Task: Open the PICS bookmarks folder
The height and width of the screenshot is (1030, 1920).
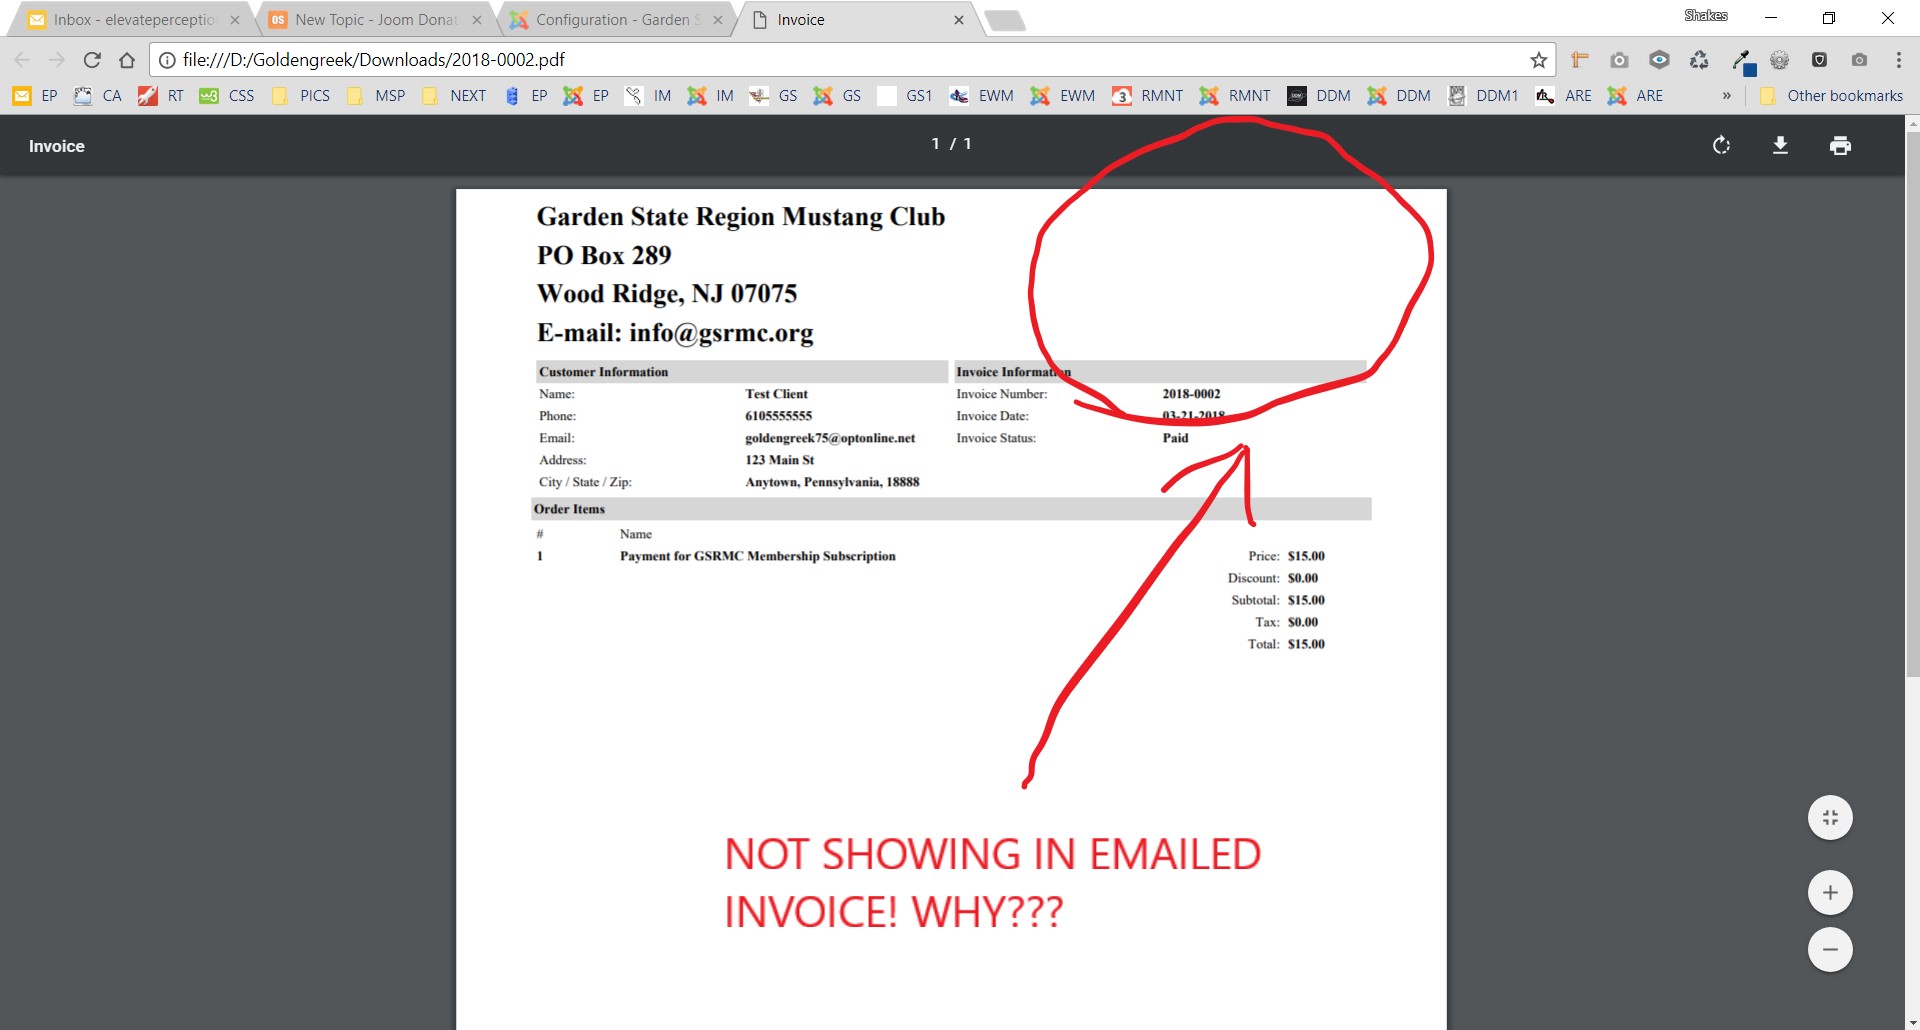Action: (x=301, y=96)
